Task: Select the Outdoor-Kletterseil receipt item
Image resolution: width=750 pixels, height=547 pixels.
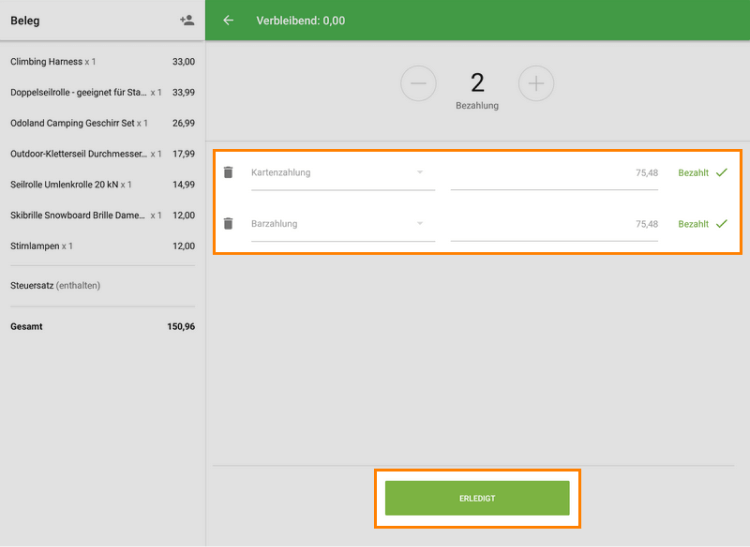Action: point(102,154)
